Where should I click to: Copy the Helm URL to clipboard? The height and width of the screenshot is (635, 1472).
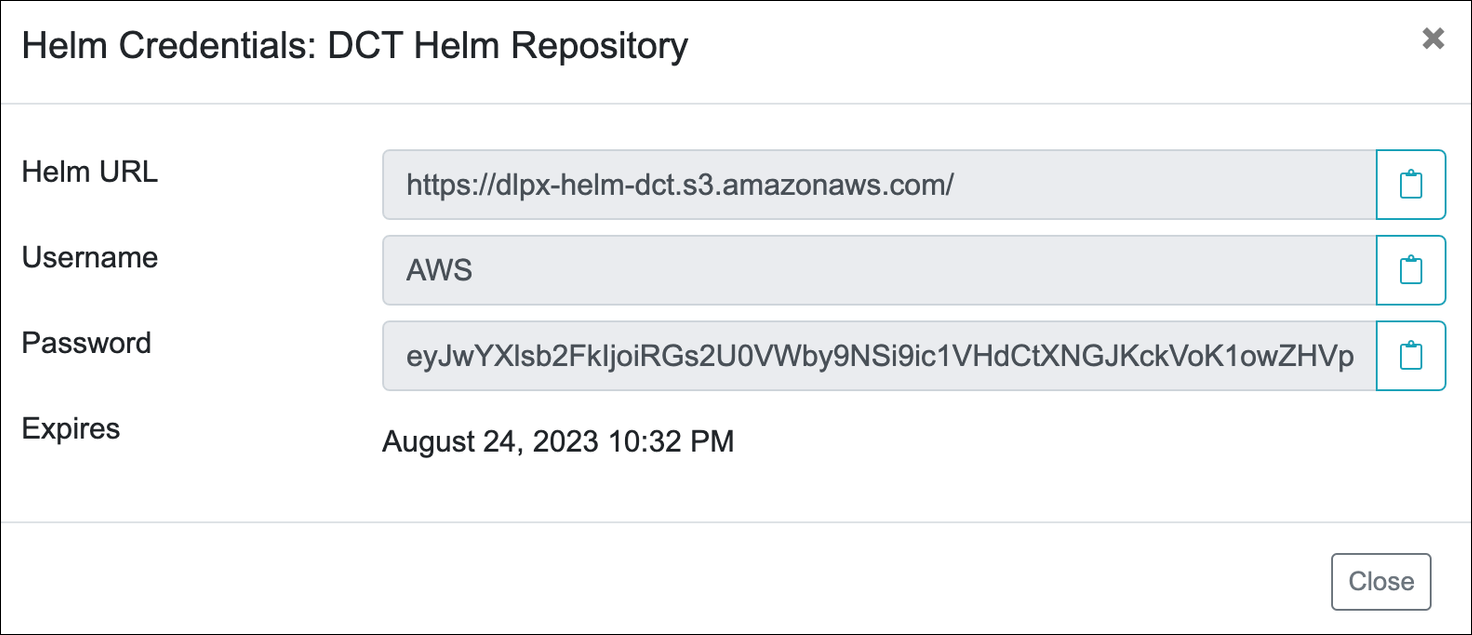click(1410, 185)
